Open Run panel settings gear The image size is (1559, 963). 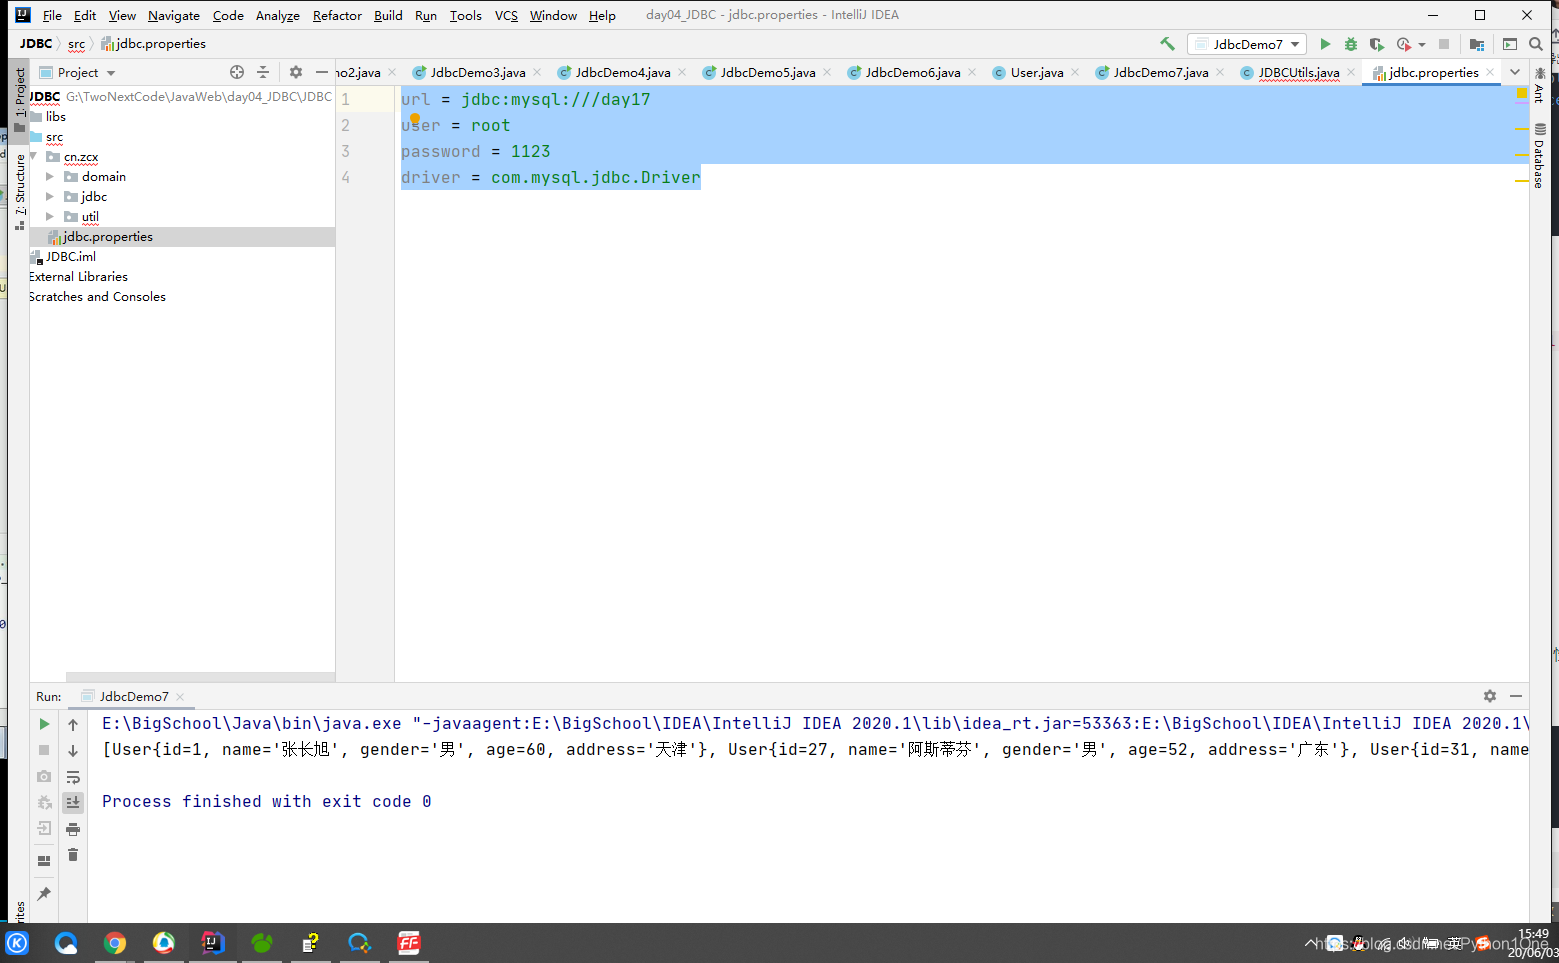tap(1490, 696)
